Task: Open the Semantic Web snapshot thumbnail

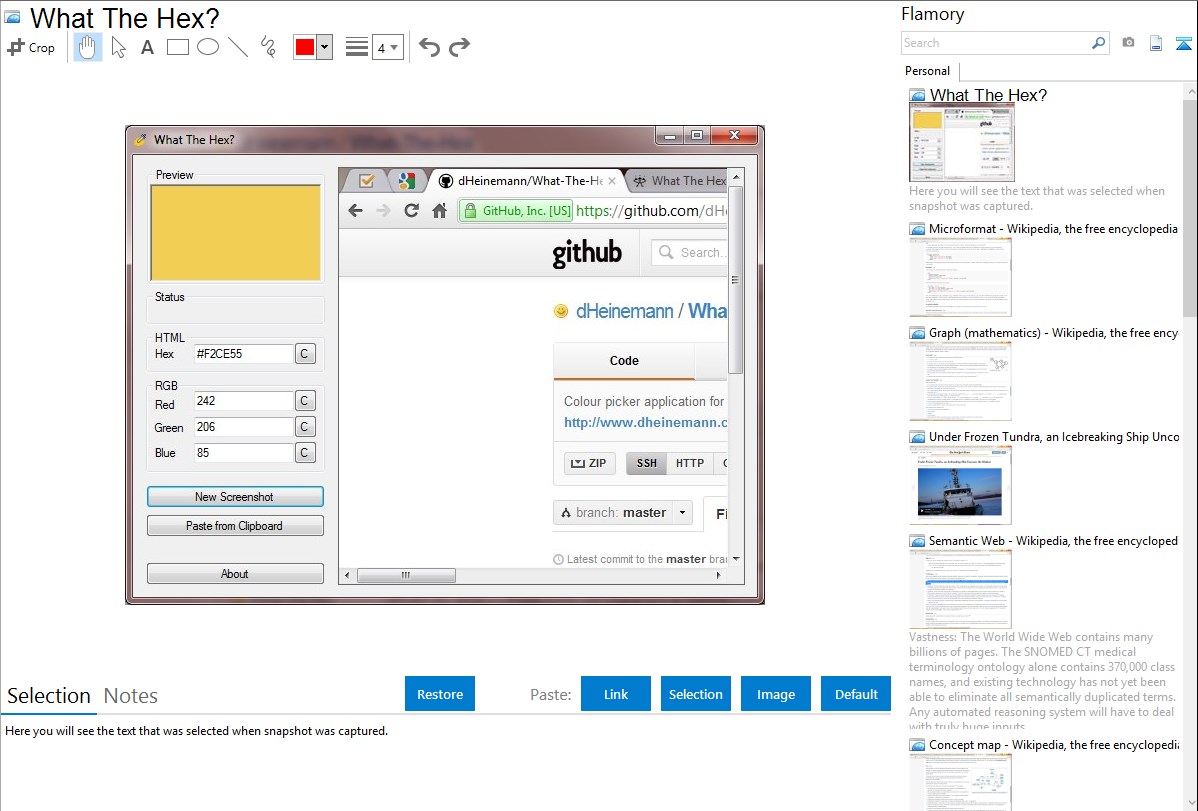Action: [960, 589]
